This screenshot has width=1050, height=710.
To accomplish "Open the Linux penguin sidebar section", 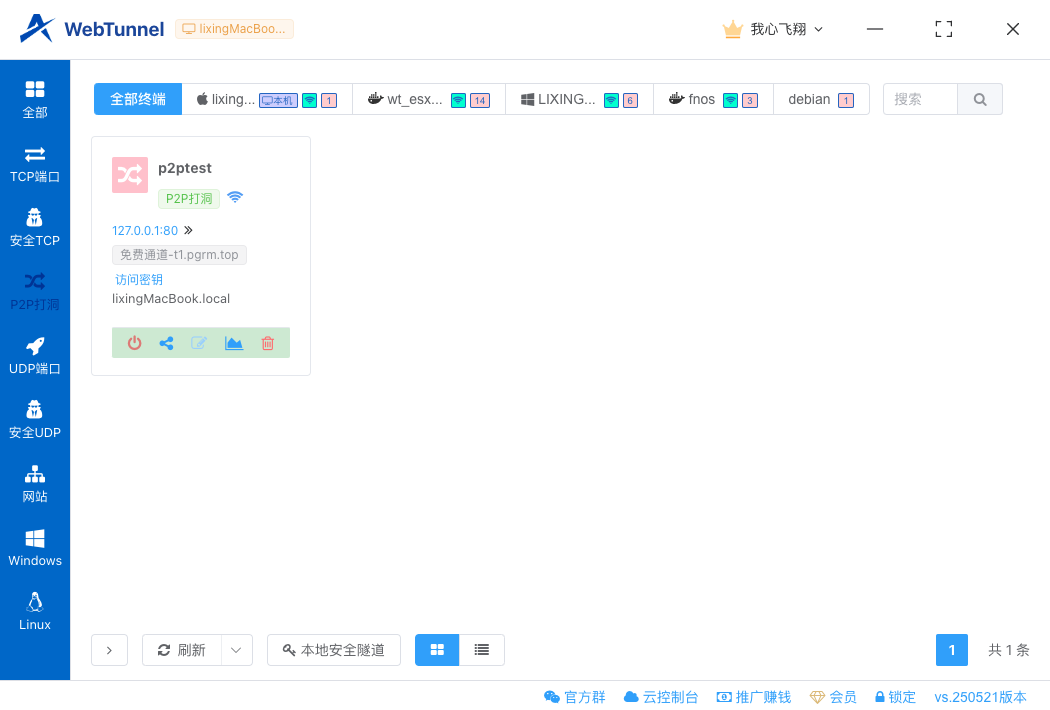I will point(35,612).
